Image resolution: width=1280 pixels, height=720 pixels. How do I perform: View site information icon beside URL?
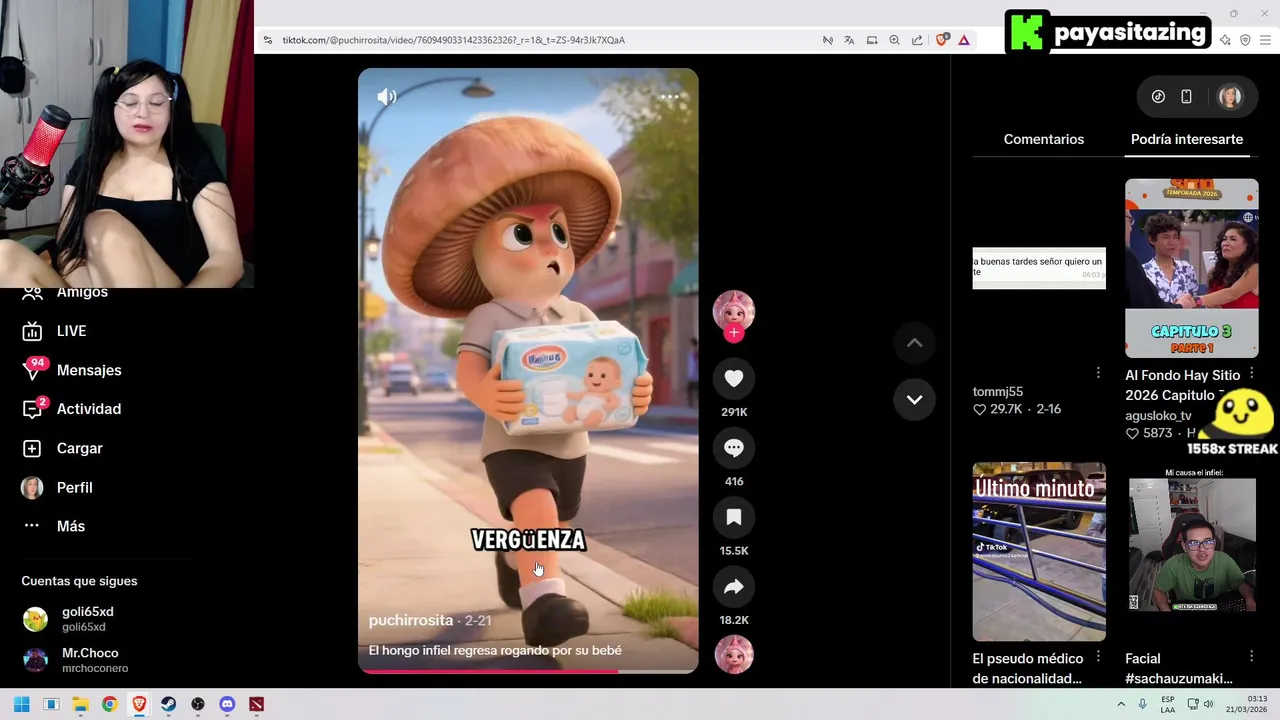267,40
